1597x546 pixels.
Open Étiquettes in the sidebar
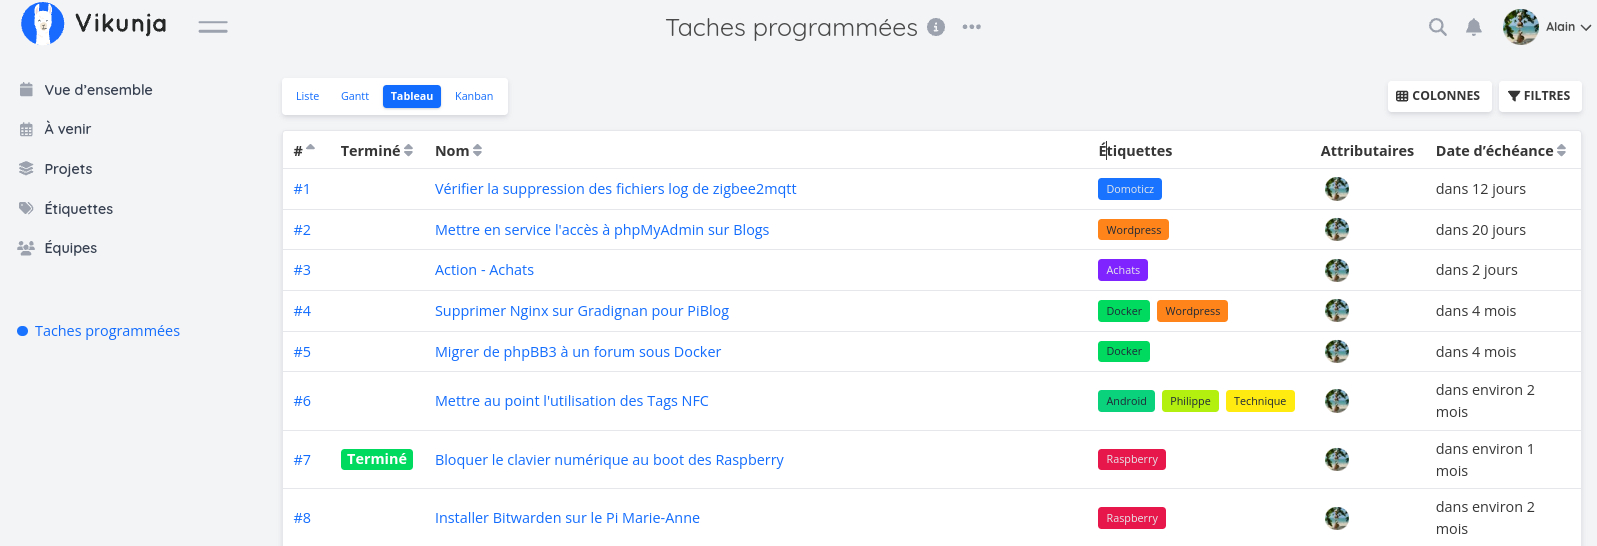coord(78,209)
